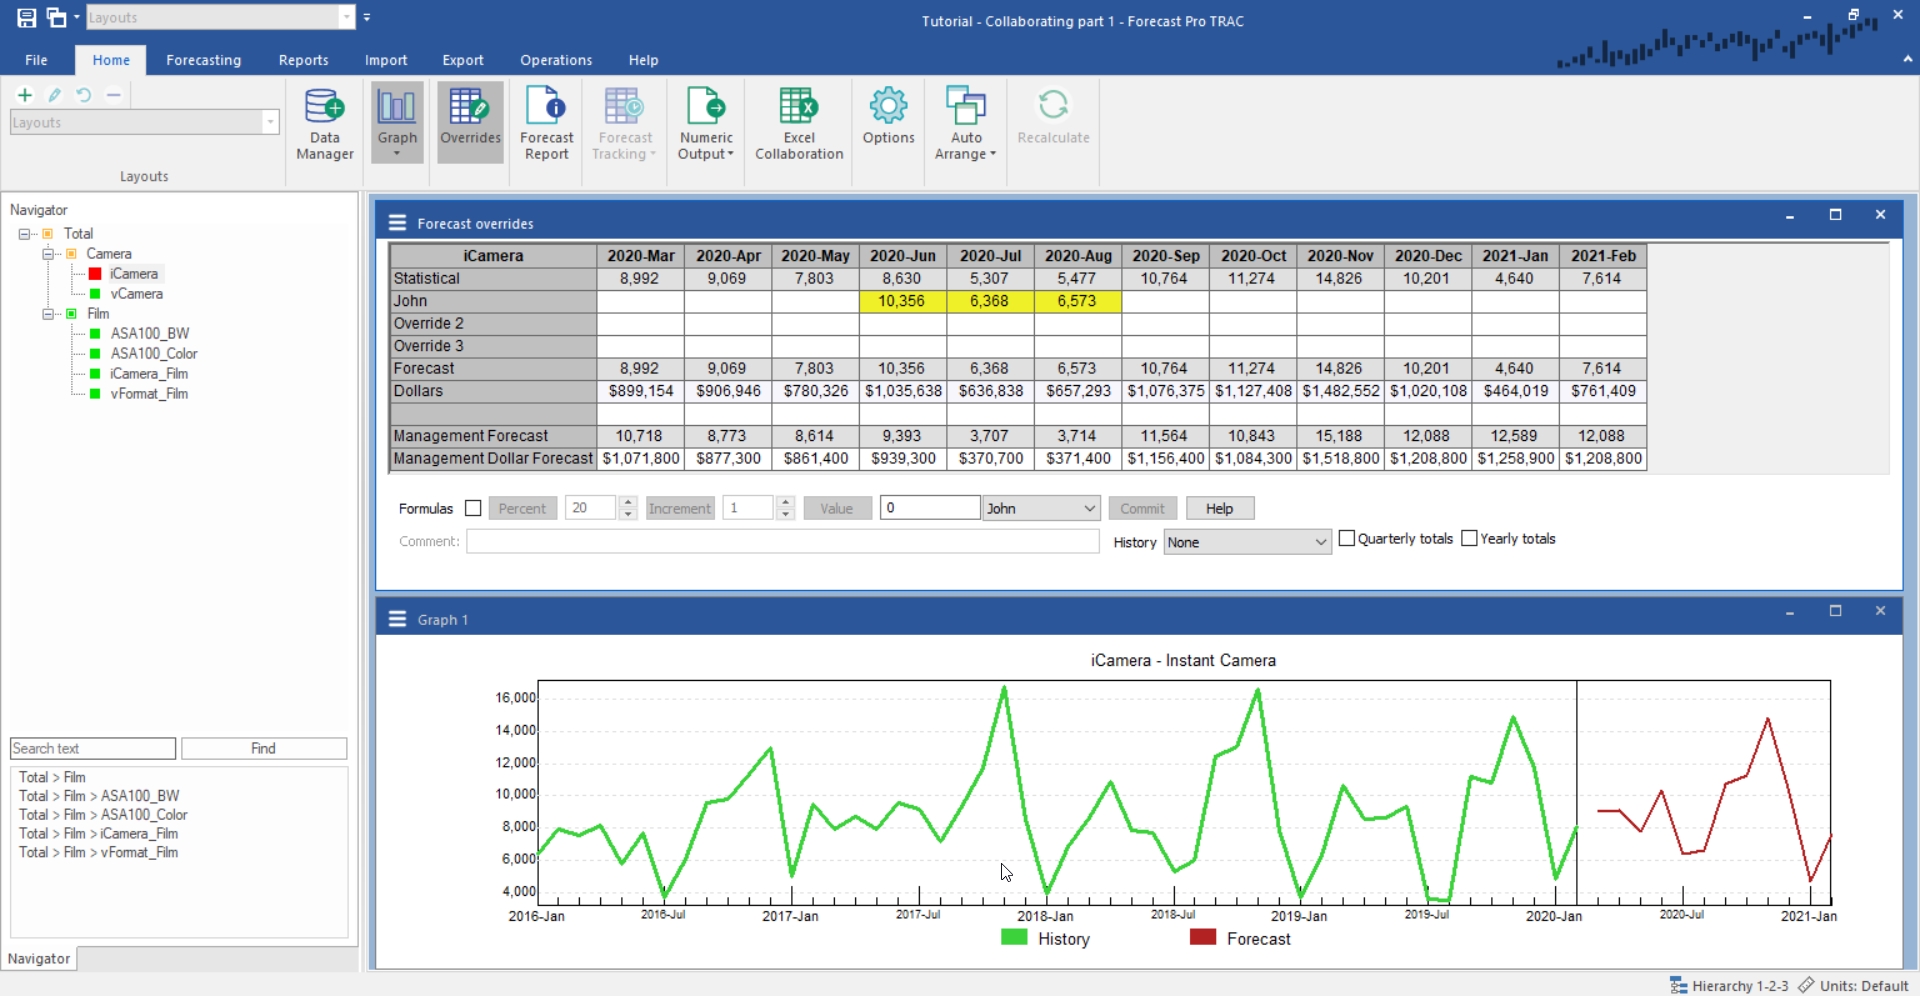Open the title bar Layouts combo box
The height and width of the screenshot is (996, 1920).
pyautogui.click(x=346, y=17)
